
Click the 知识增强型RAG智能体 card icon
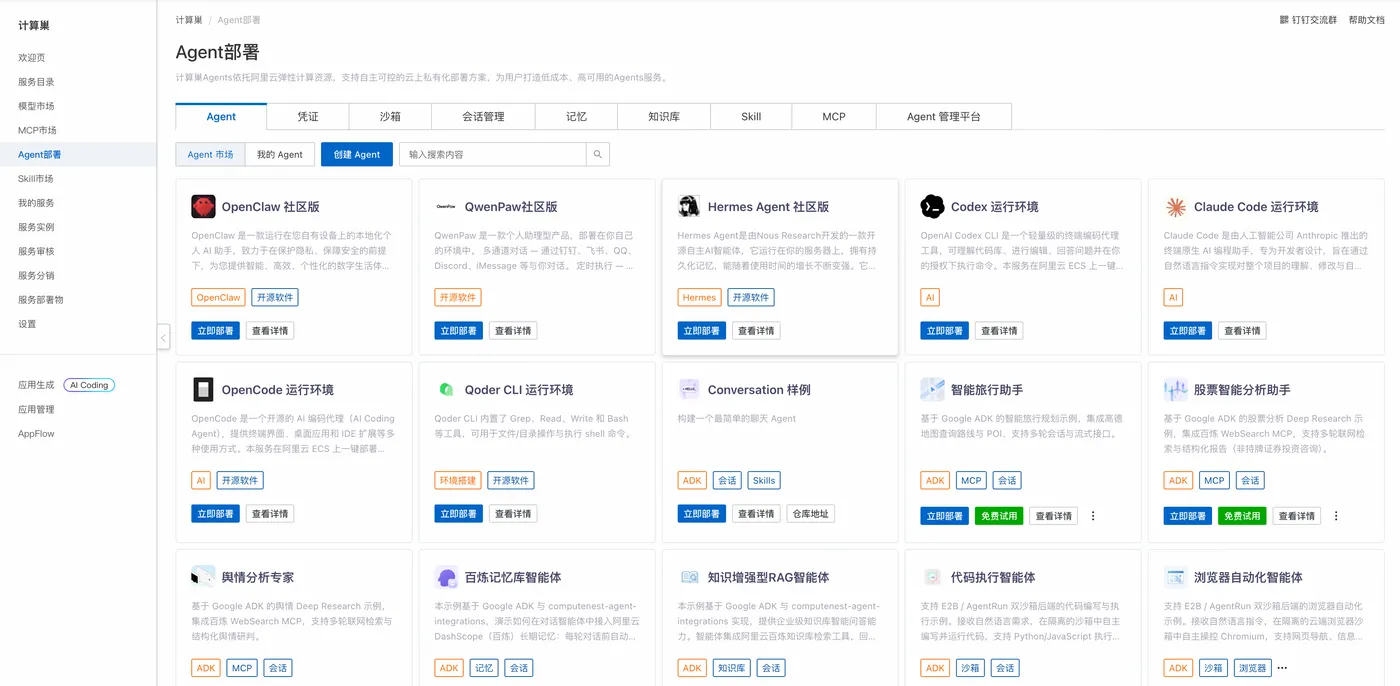coord(689,577)
